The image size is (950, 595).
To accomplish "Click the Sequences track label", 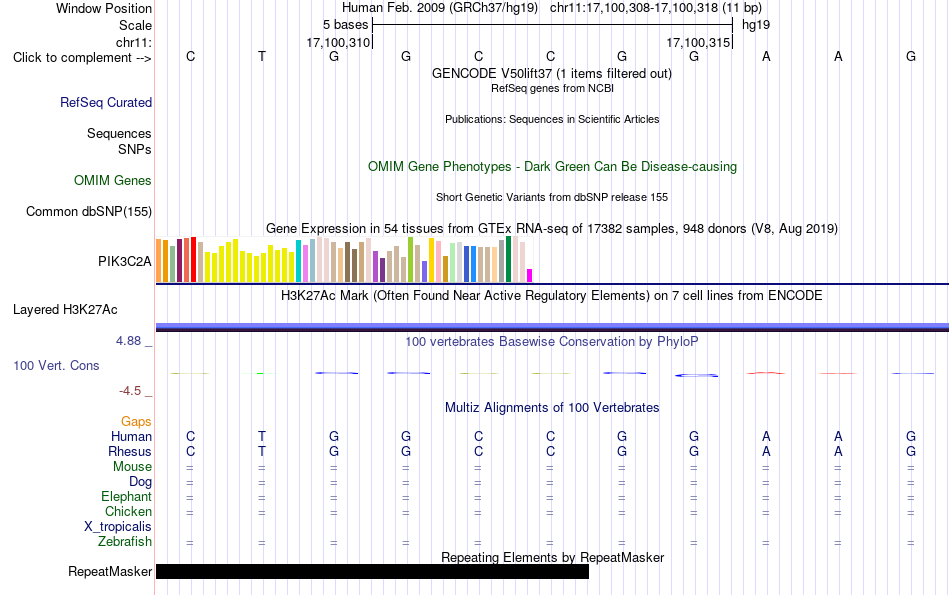I will click(119, 133).
